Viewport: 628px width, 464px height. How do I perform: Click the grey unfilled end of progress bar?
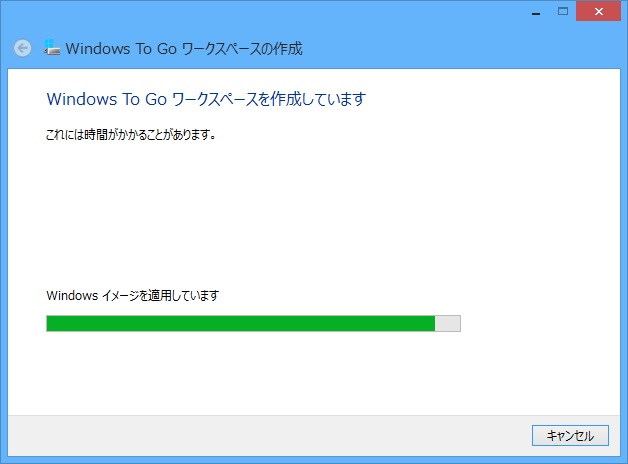(447, 323)
